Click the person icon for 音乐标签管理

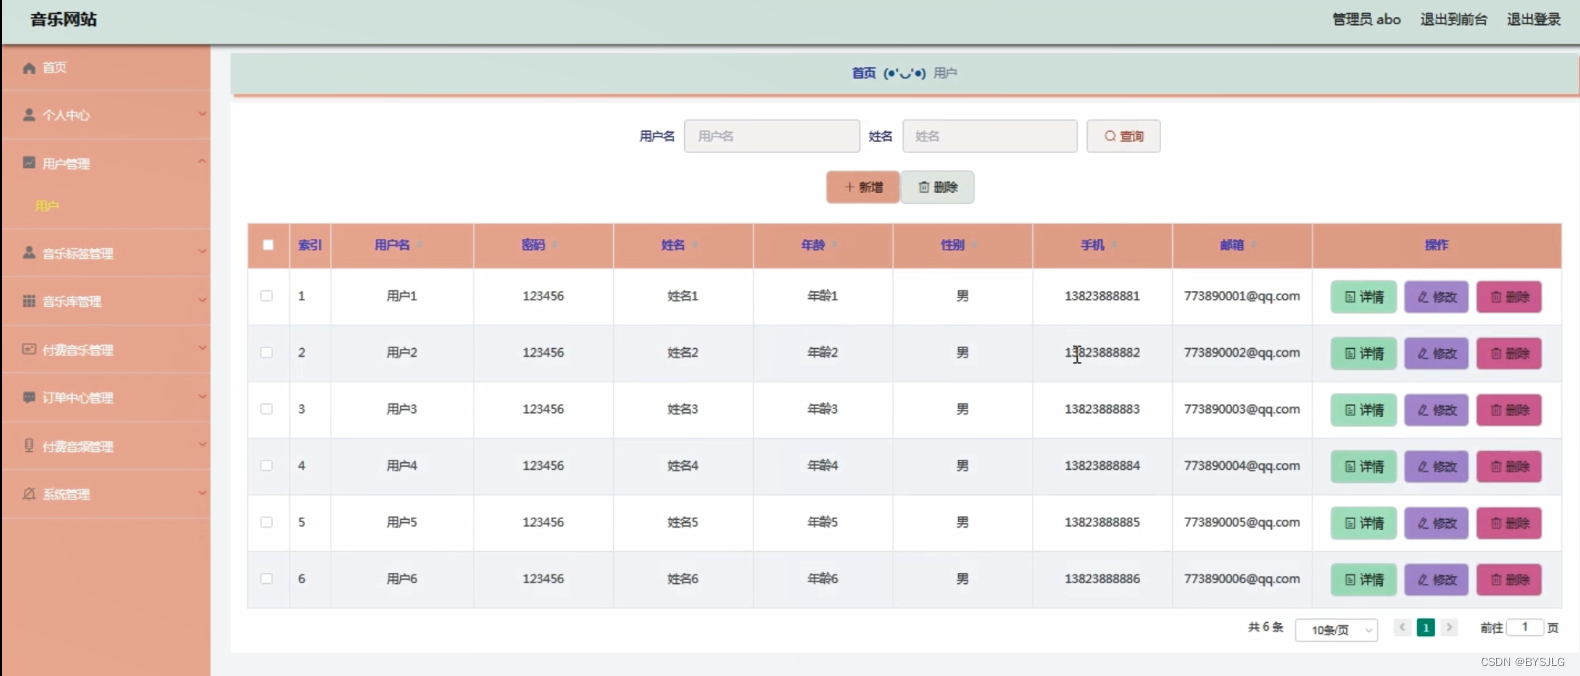pyautogui.click(x=29, y=253)
